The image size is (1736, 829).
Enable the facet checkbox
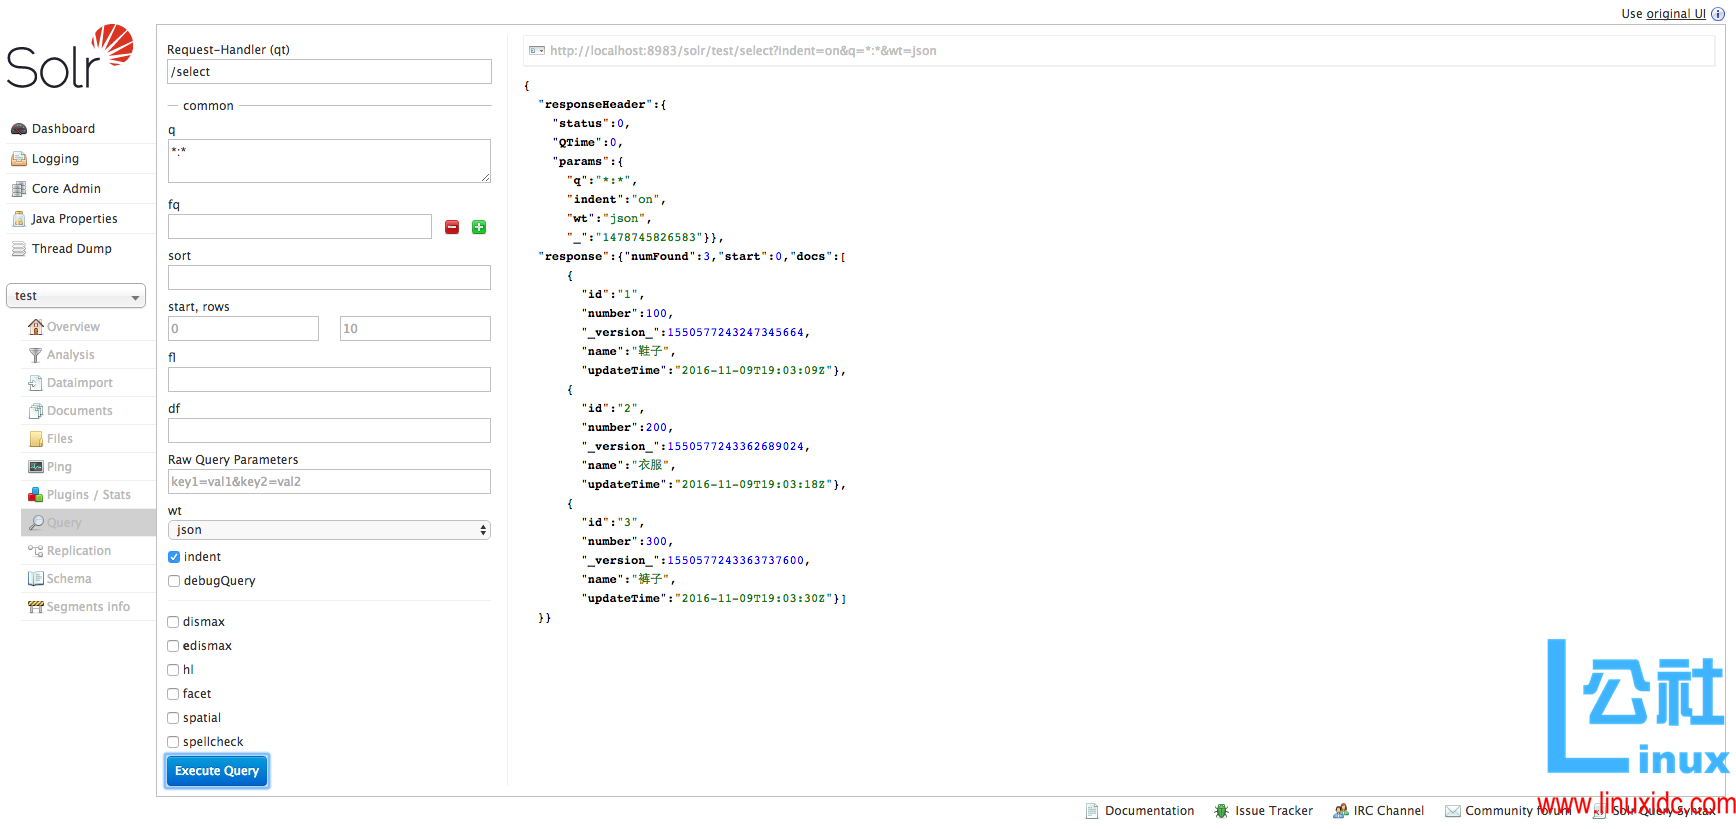click(173, 694)
